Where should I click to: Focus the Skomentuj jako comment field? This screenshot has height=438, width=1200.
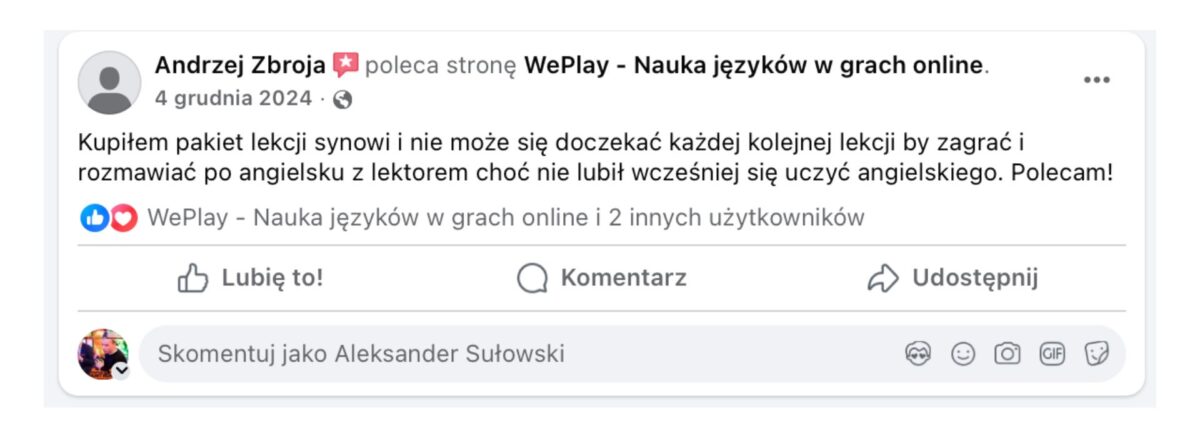tap(500, 353)
